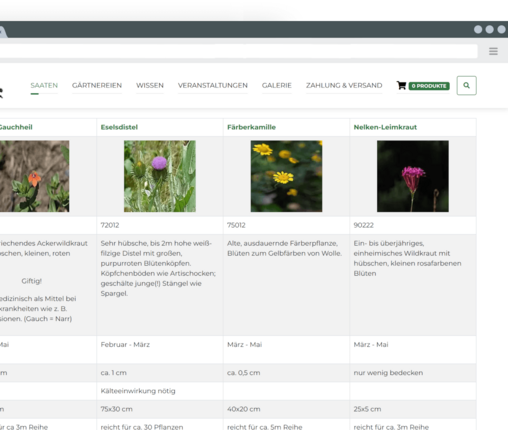Viewport: 508px width, 430px height.
Task: Click the Nelken-Leimkraut description text
Action: [407, 258]
